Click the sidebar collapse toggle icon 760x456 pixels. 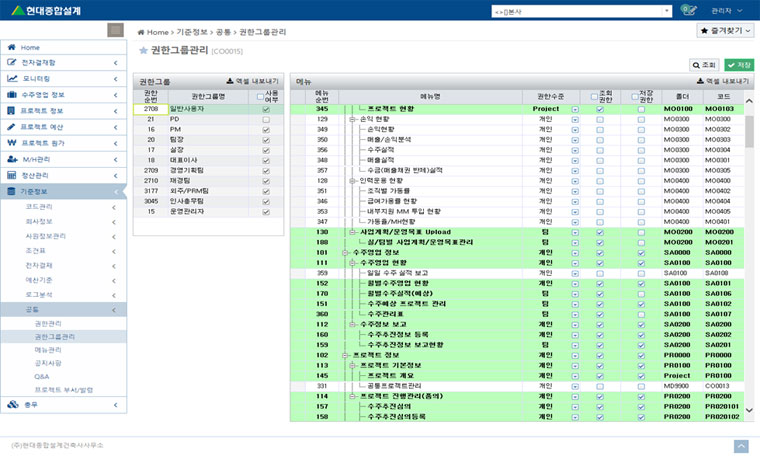tap(115, 30)
